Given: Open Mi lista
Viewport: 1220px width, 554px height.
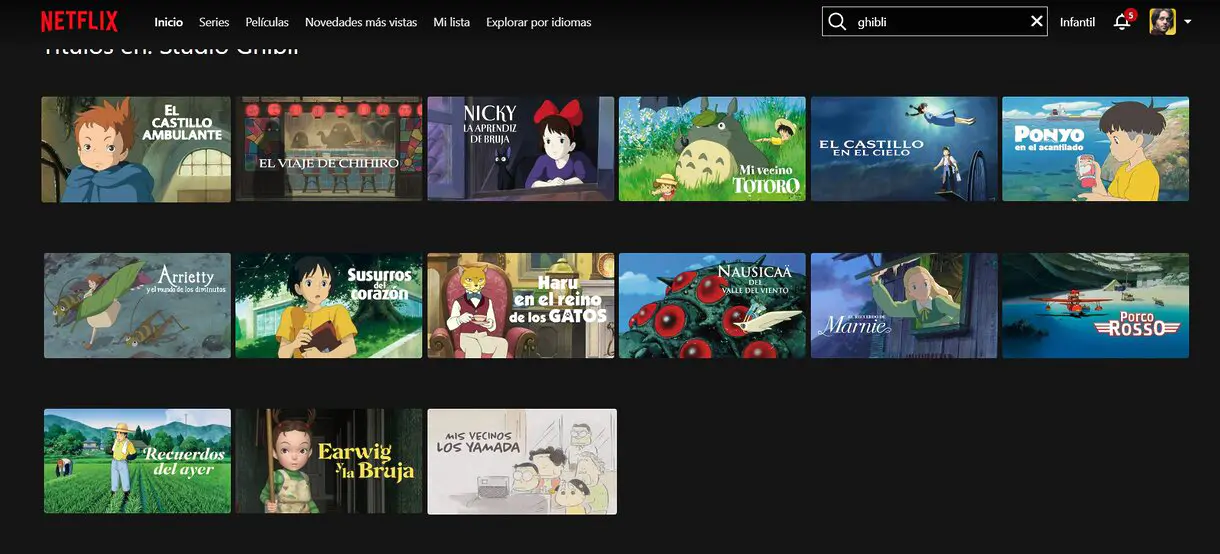Looking at the screenshot, I should point(452,22).
